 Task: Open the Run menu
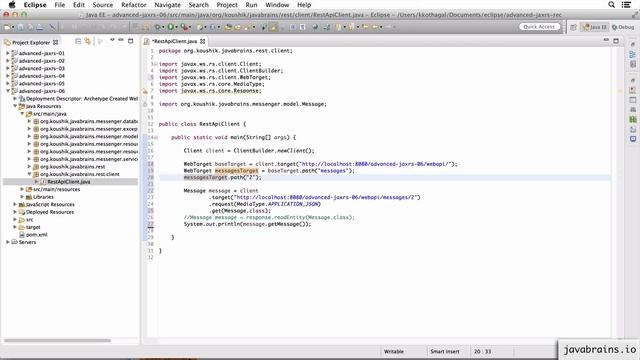coord(251,5)
